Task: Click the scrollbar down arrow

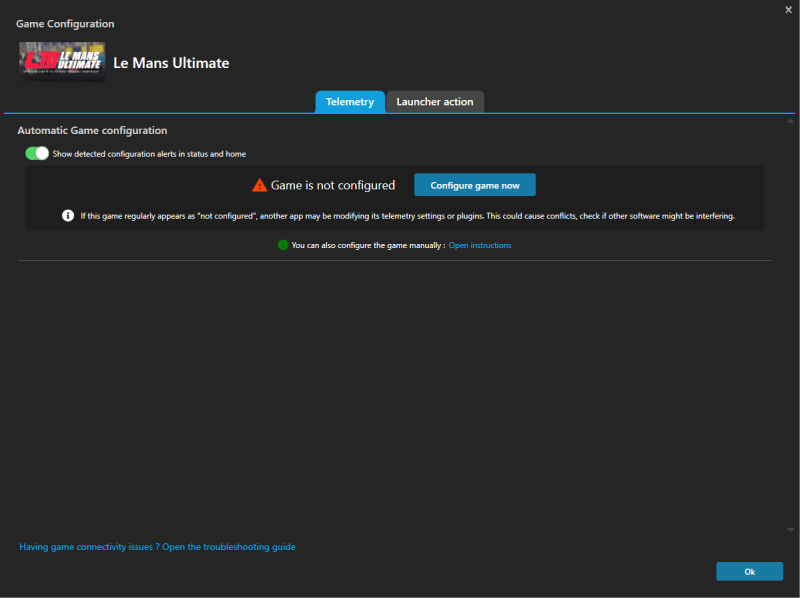Action: [x=790, y=530]
